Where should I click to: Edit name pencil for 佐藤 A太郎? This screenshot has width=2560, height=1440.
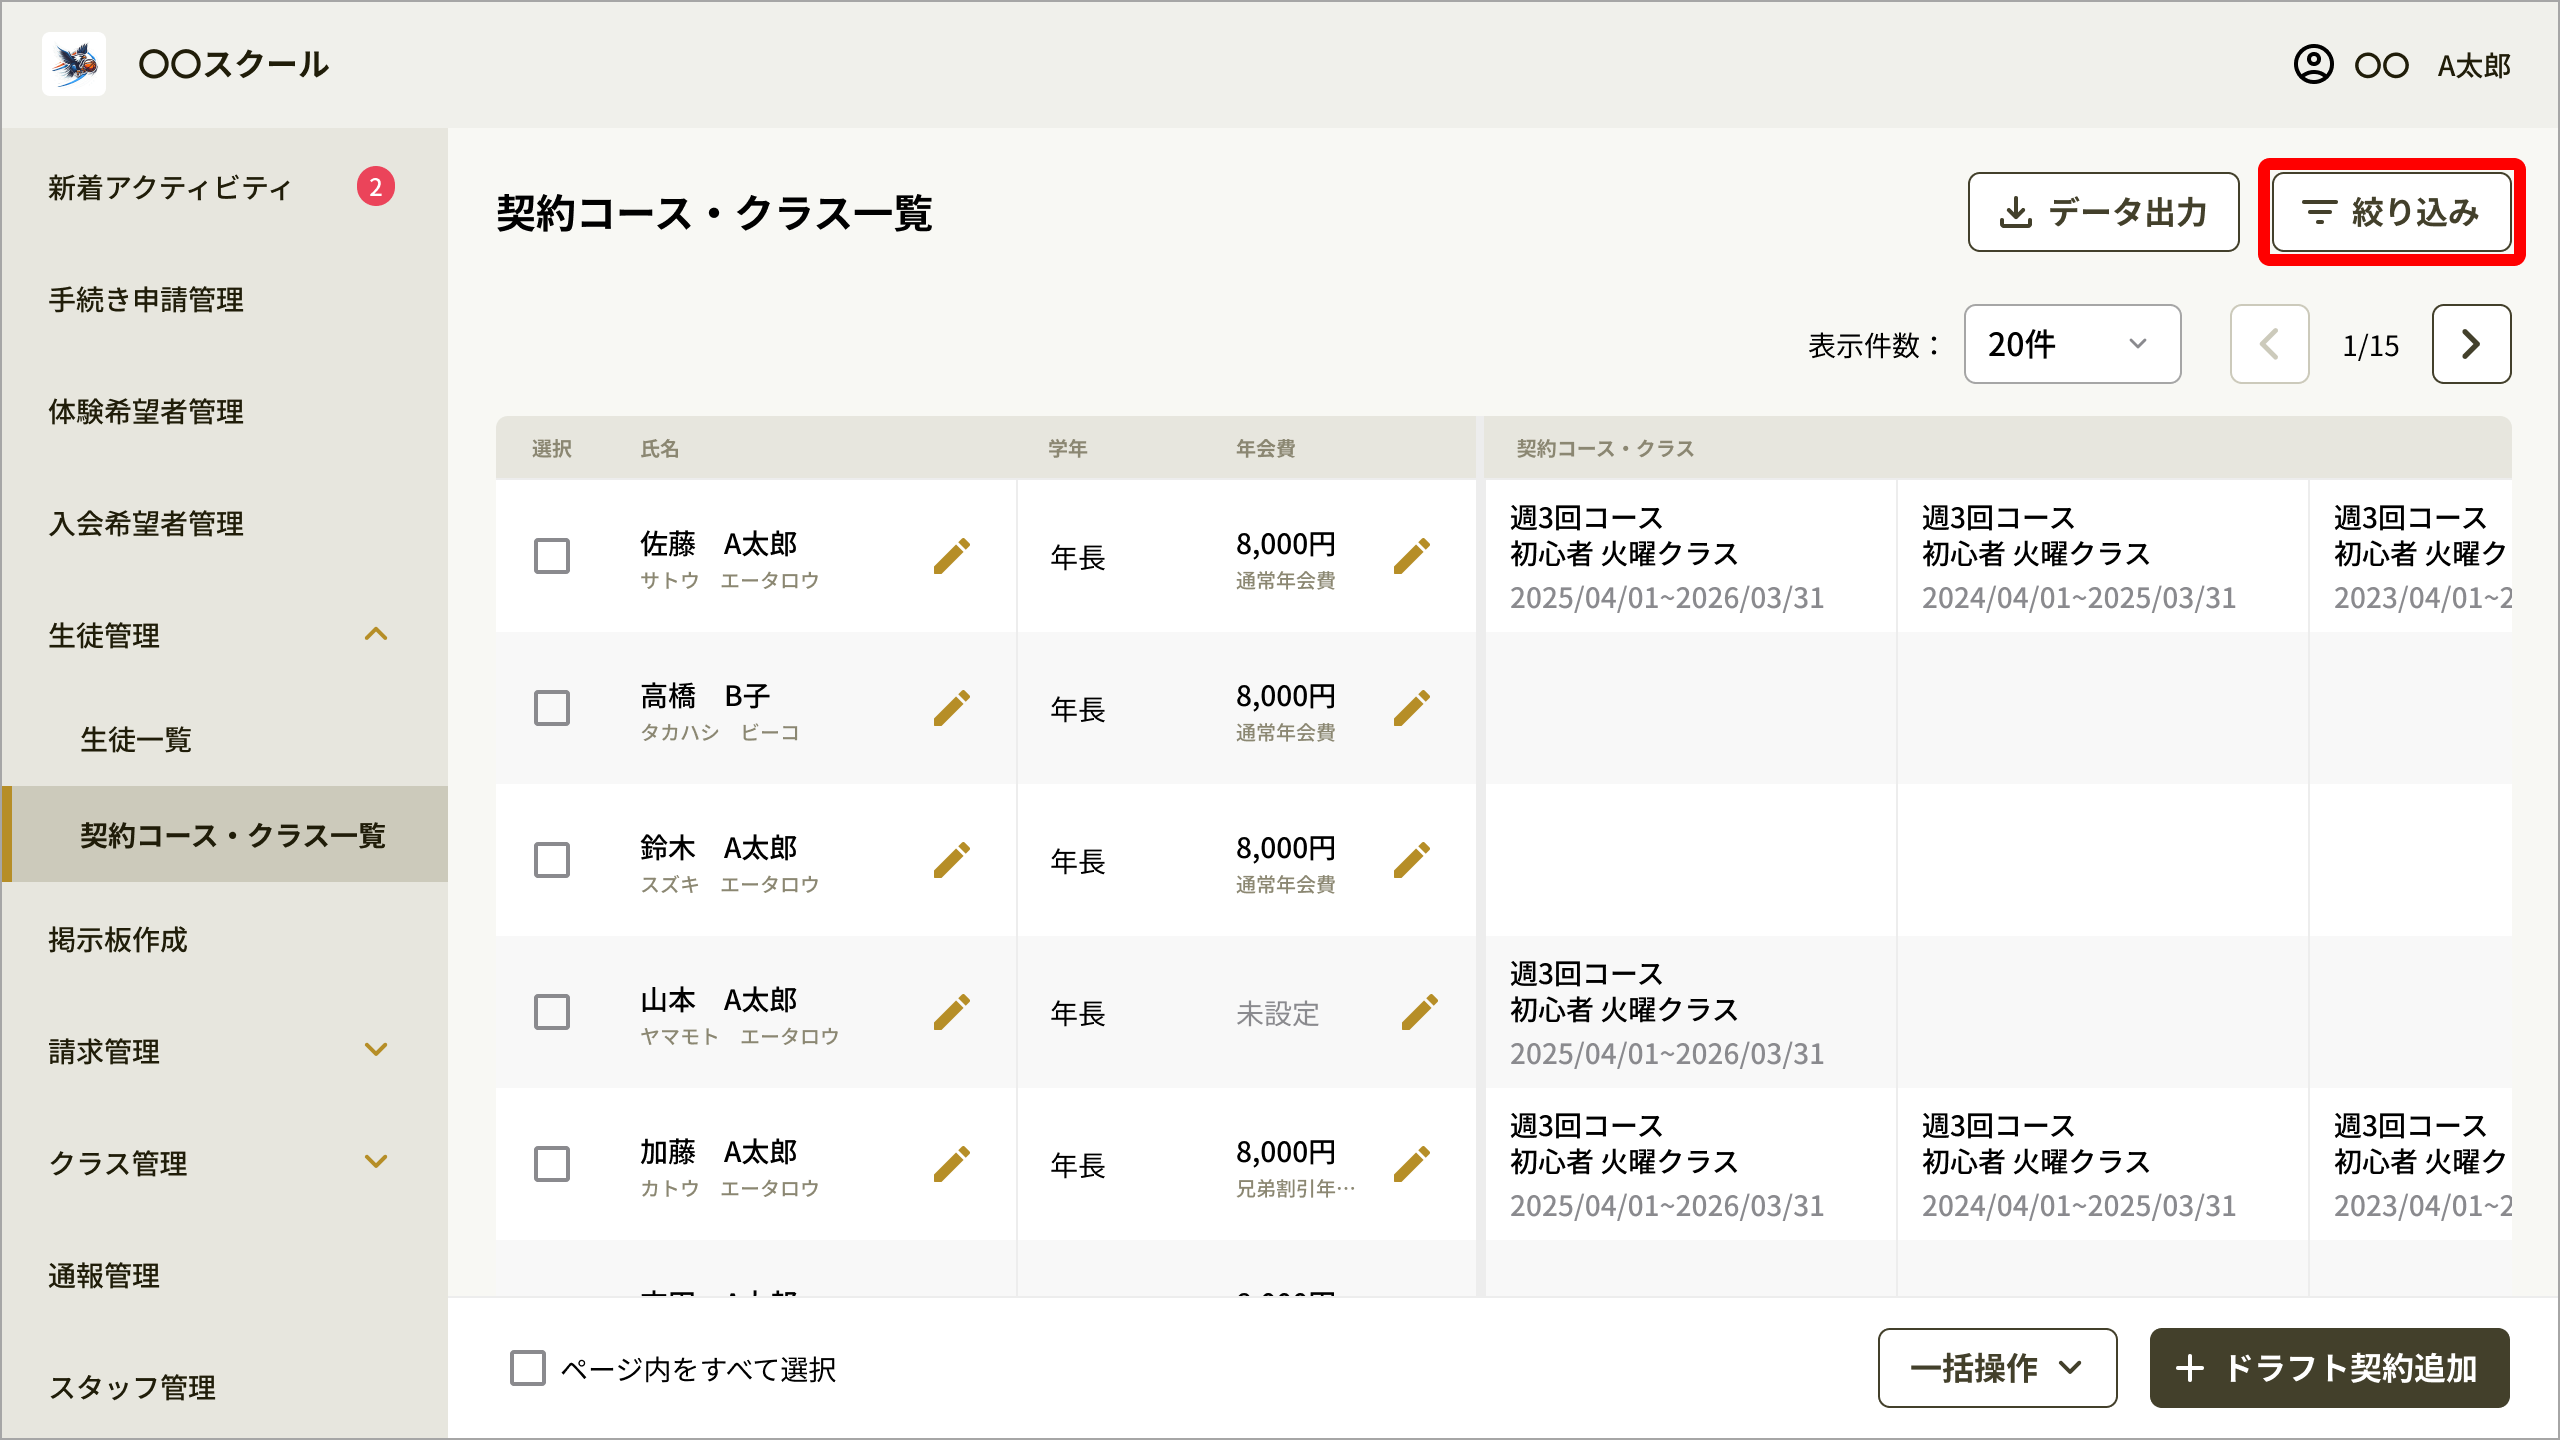click(952, 556)
